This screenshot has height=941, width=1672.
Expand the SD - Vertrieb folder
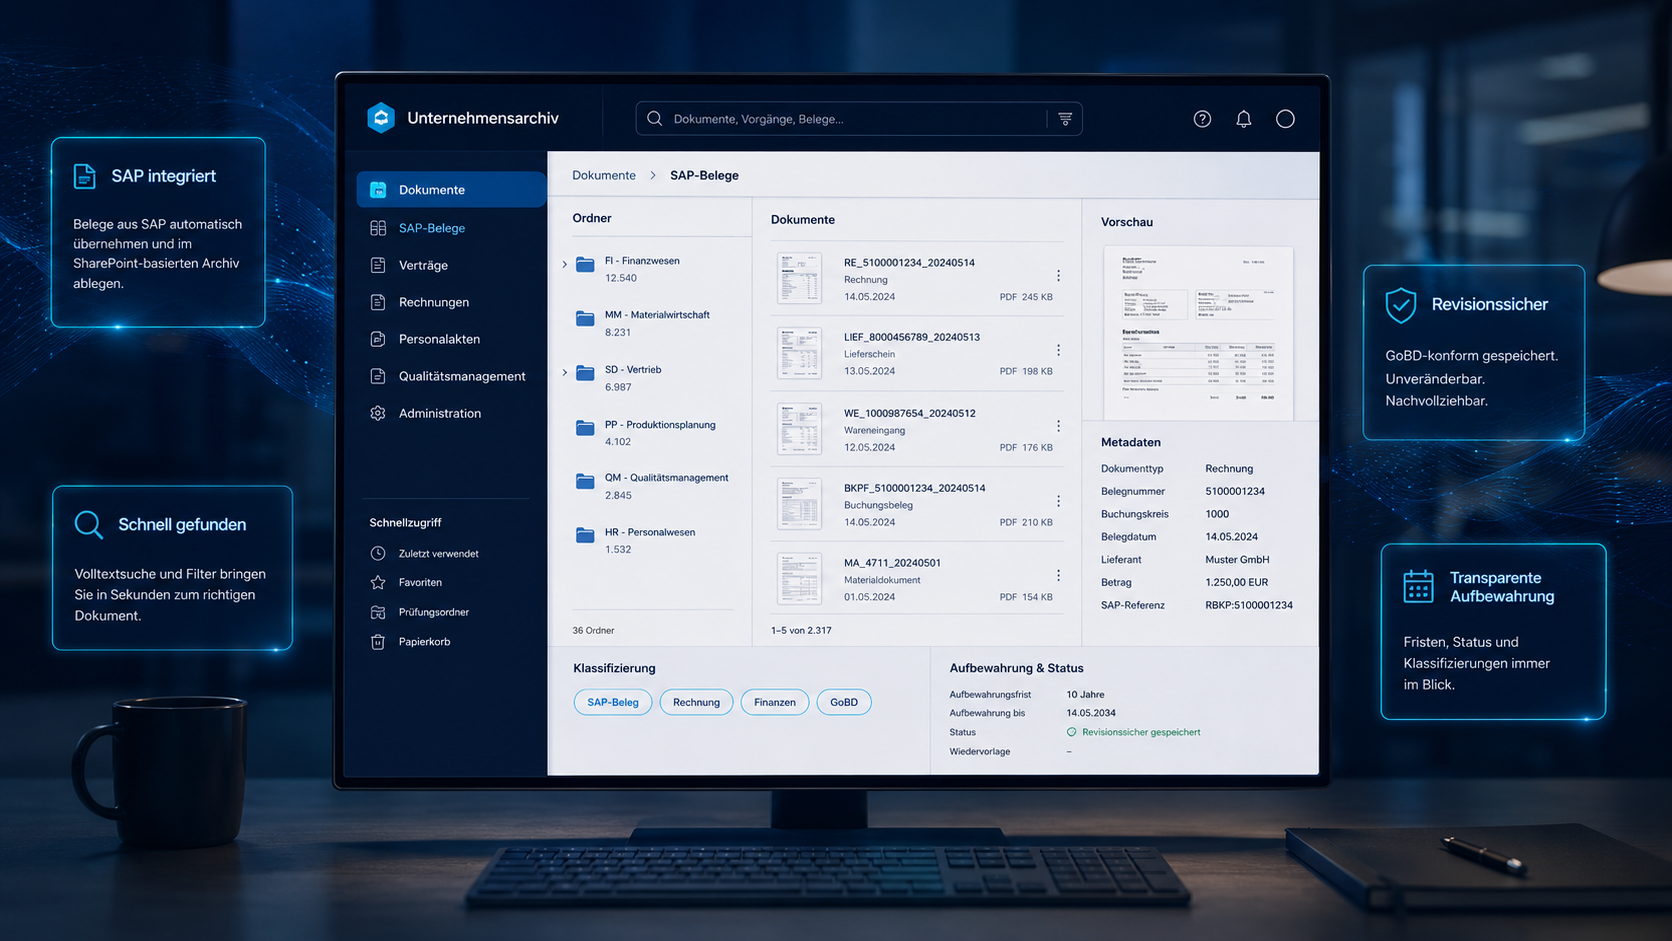(x=565, y=373)
